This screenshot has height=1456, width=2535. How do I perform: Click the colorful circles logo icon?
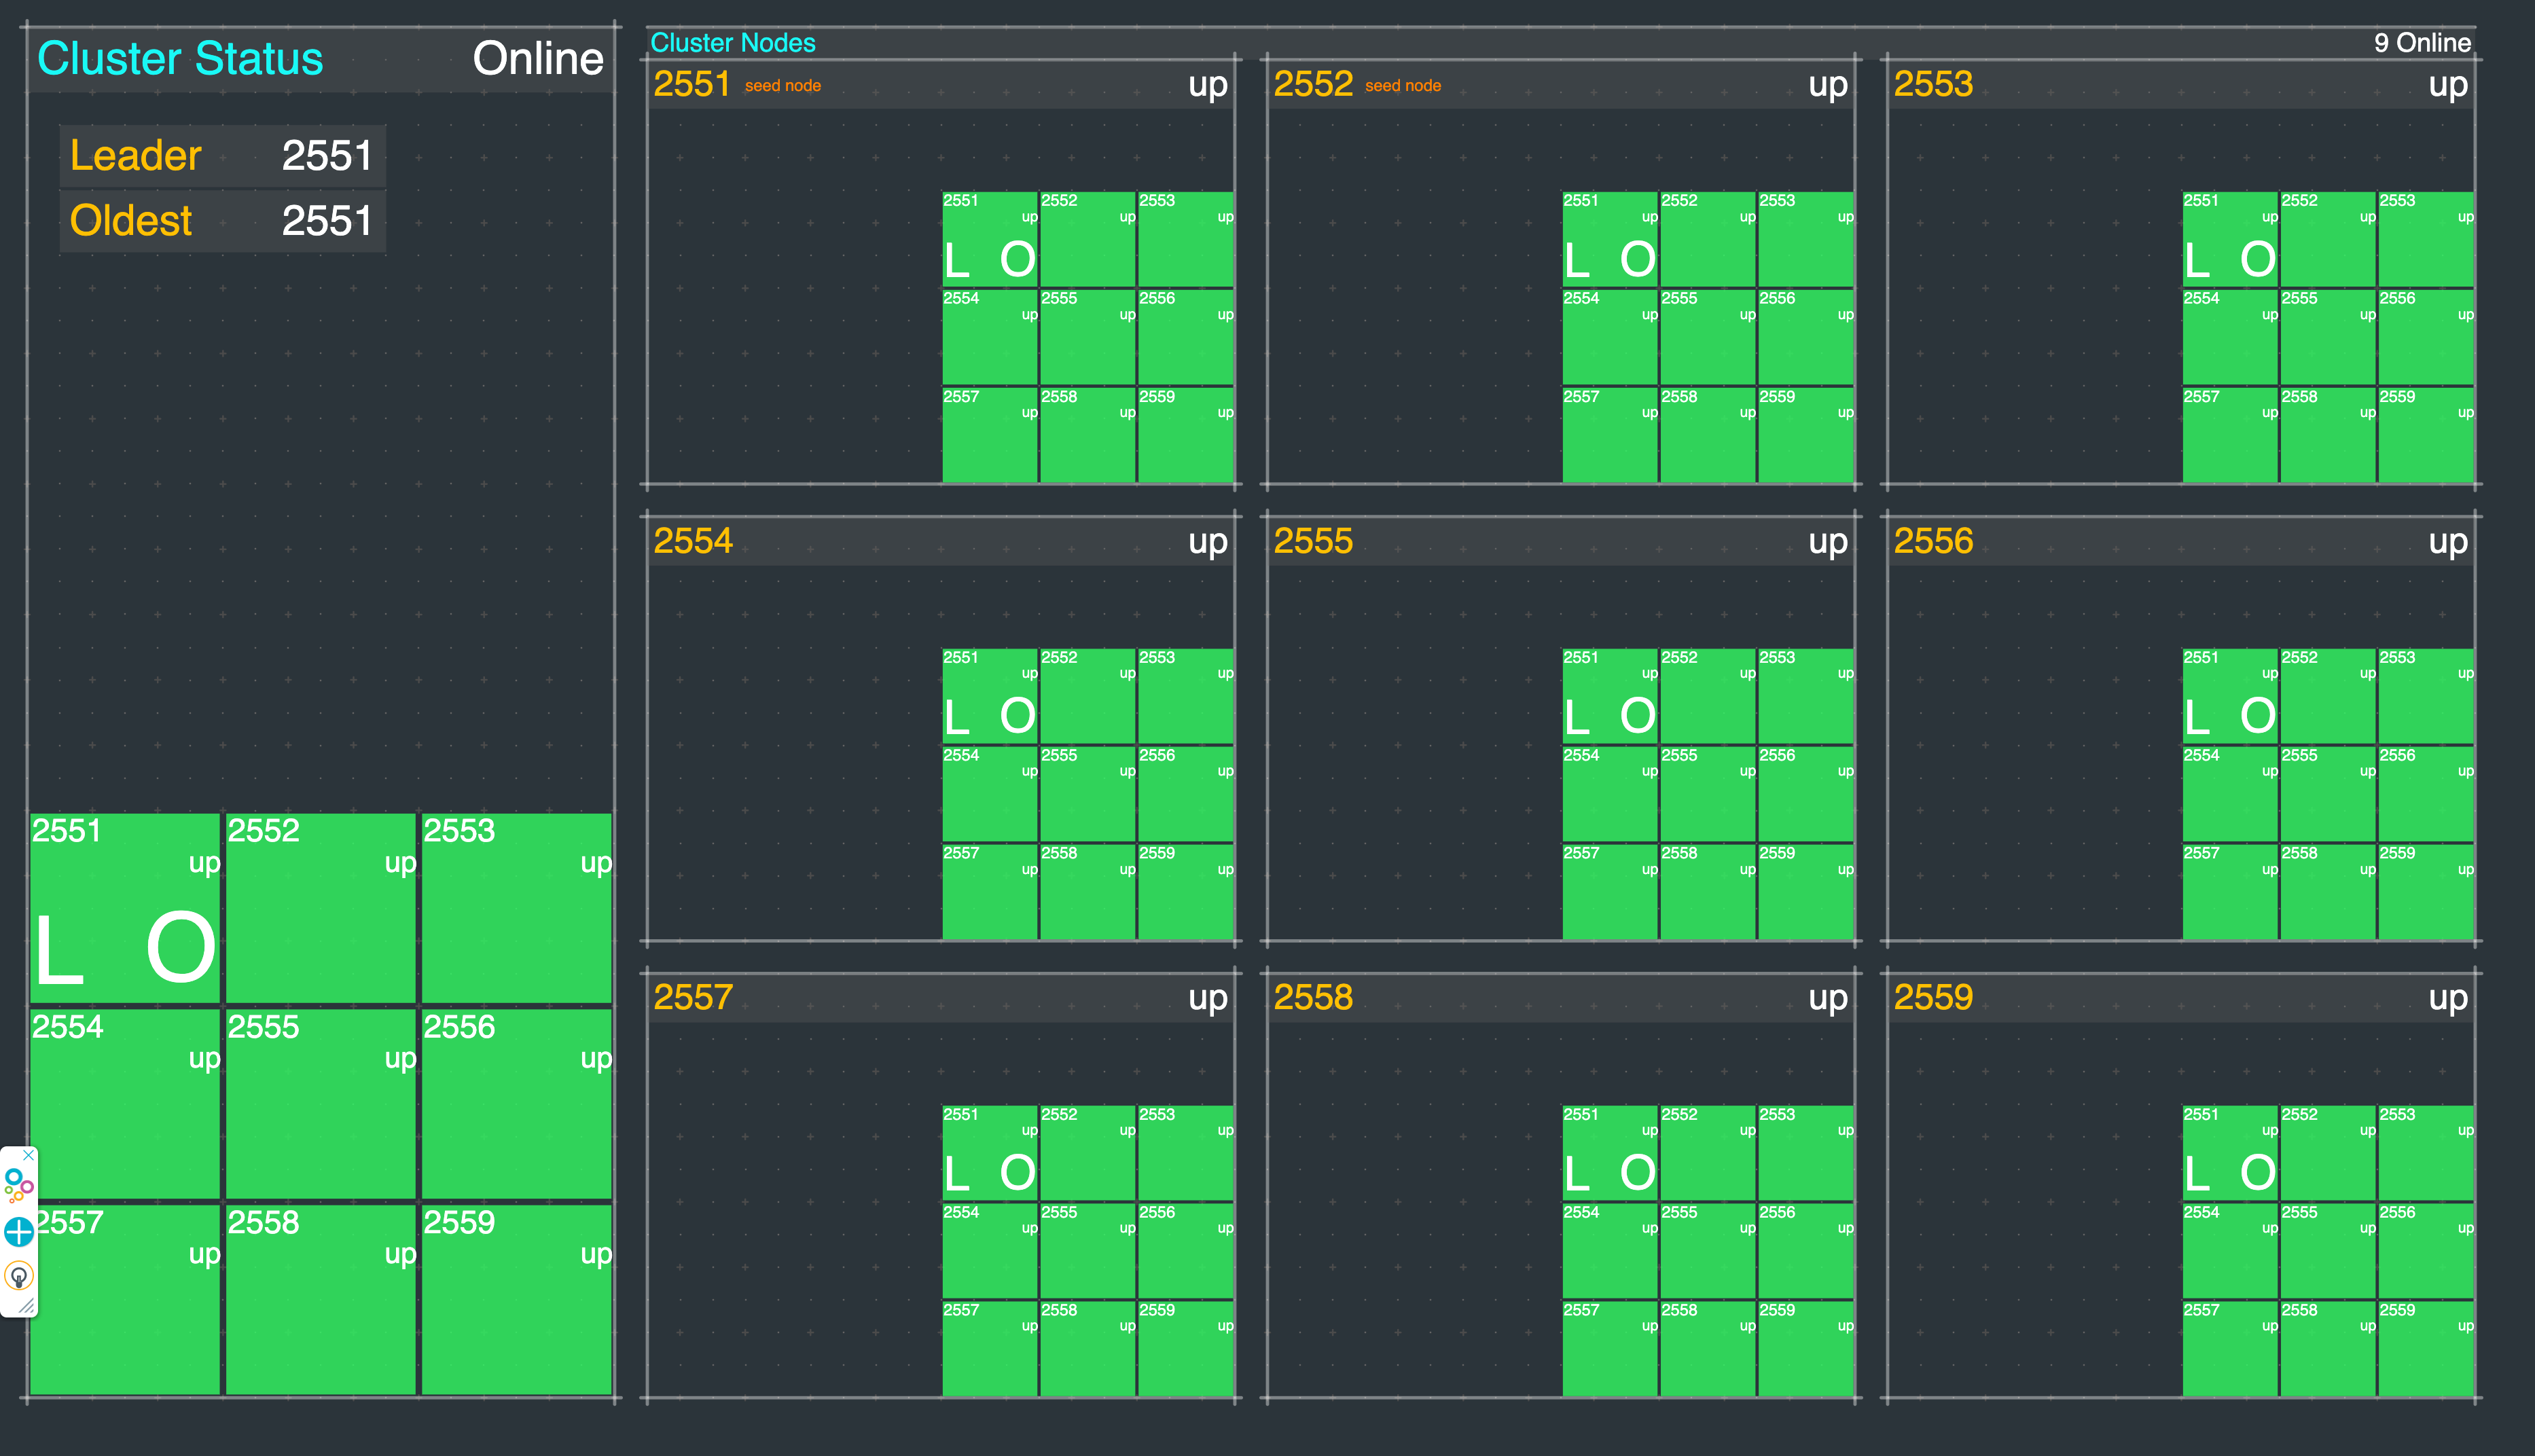pyautogui.click(x=18, y=1186)
